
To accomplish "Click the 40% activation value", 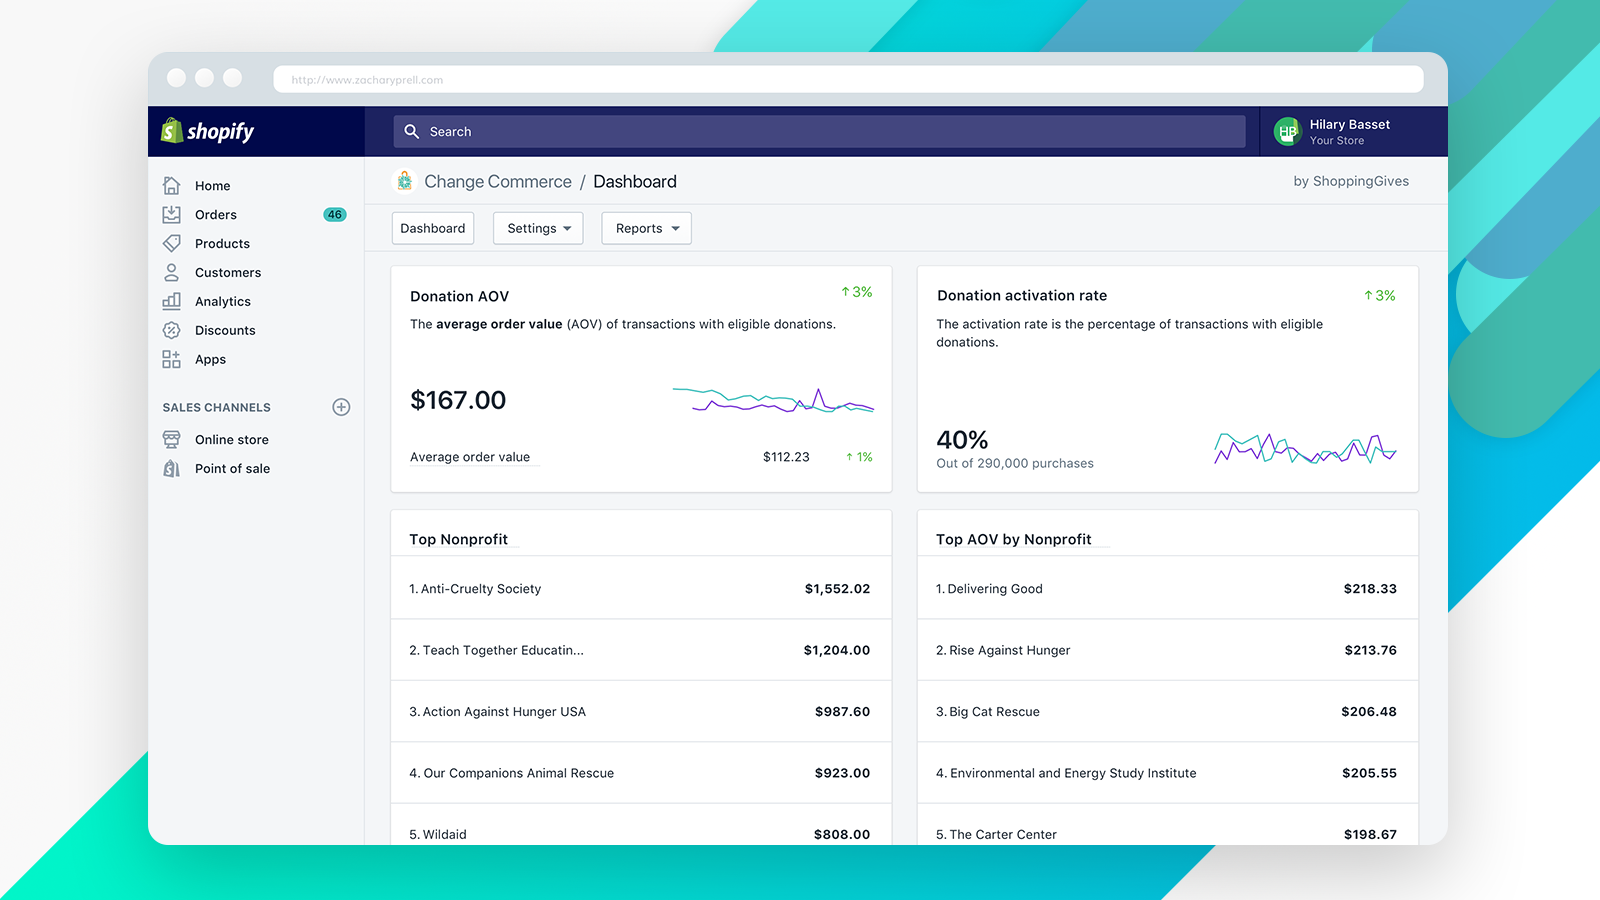I will coord(962,440).
